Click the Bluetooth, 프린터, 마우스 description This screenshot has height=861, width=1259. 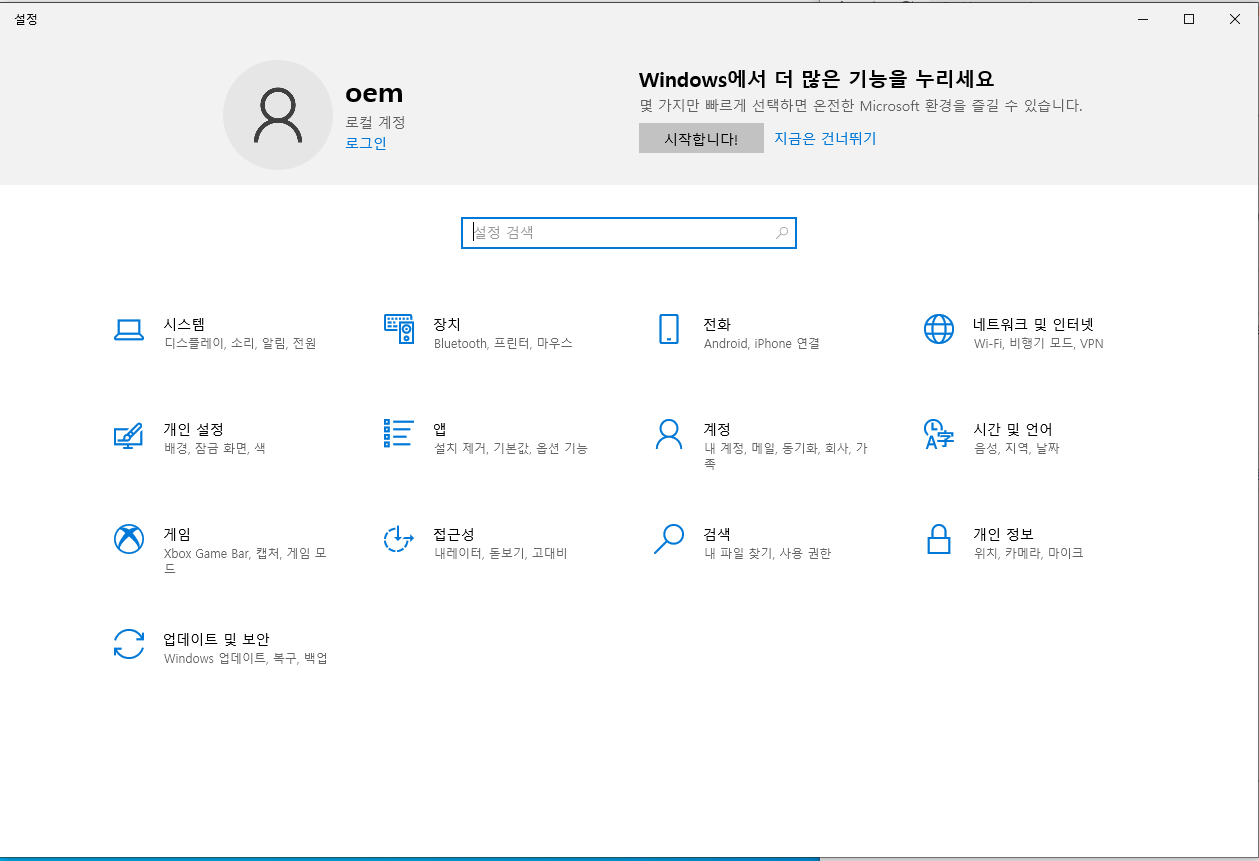click(x=503, y=344)
